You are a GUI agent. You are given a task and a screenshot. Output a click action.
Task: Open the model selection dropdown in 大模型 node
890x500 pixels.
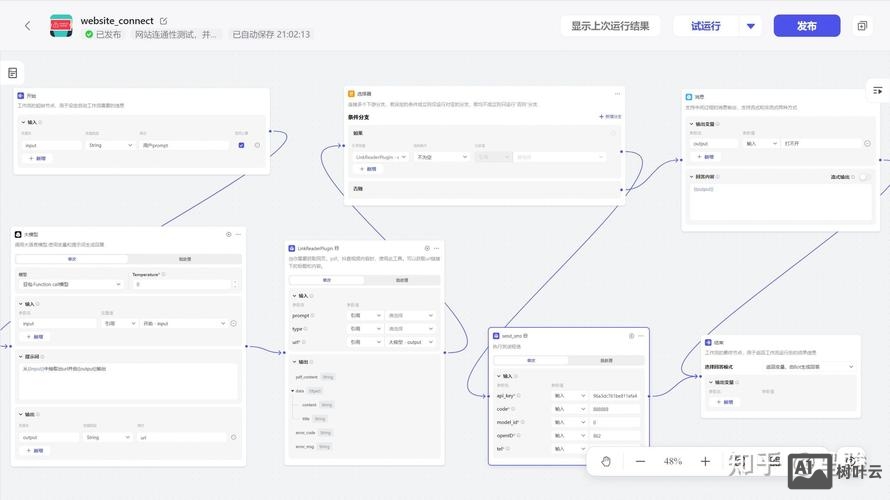pos(72,284)
